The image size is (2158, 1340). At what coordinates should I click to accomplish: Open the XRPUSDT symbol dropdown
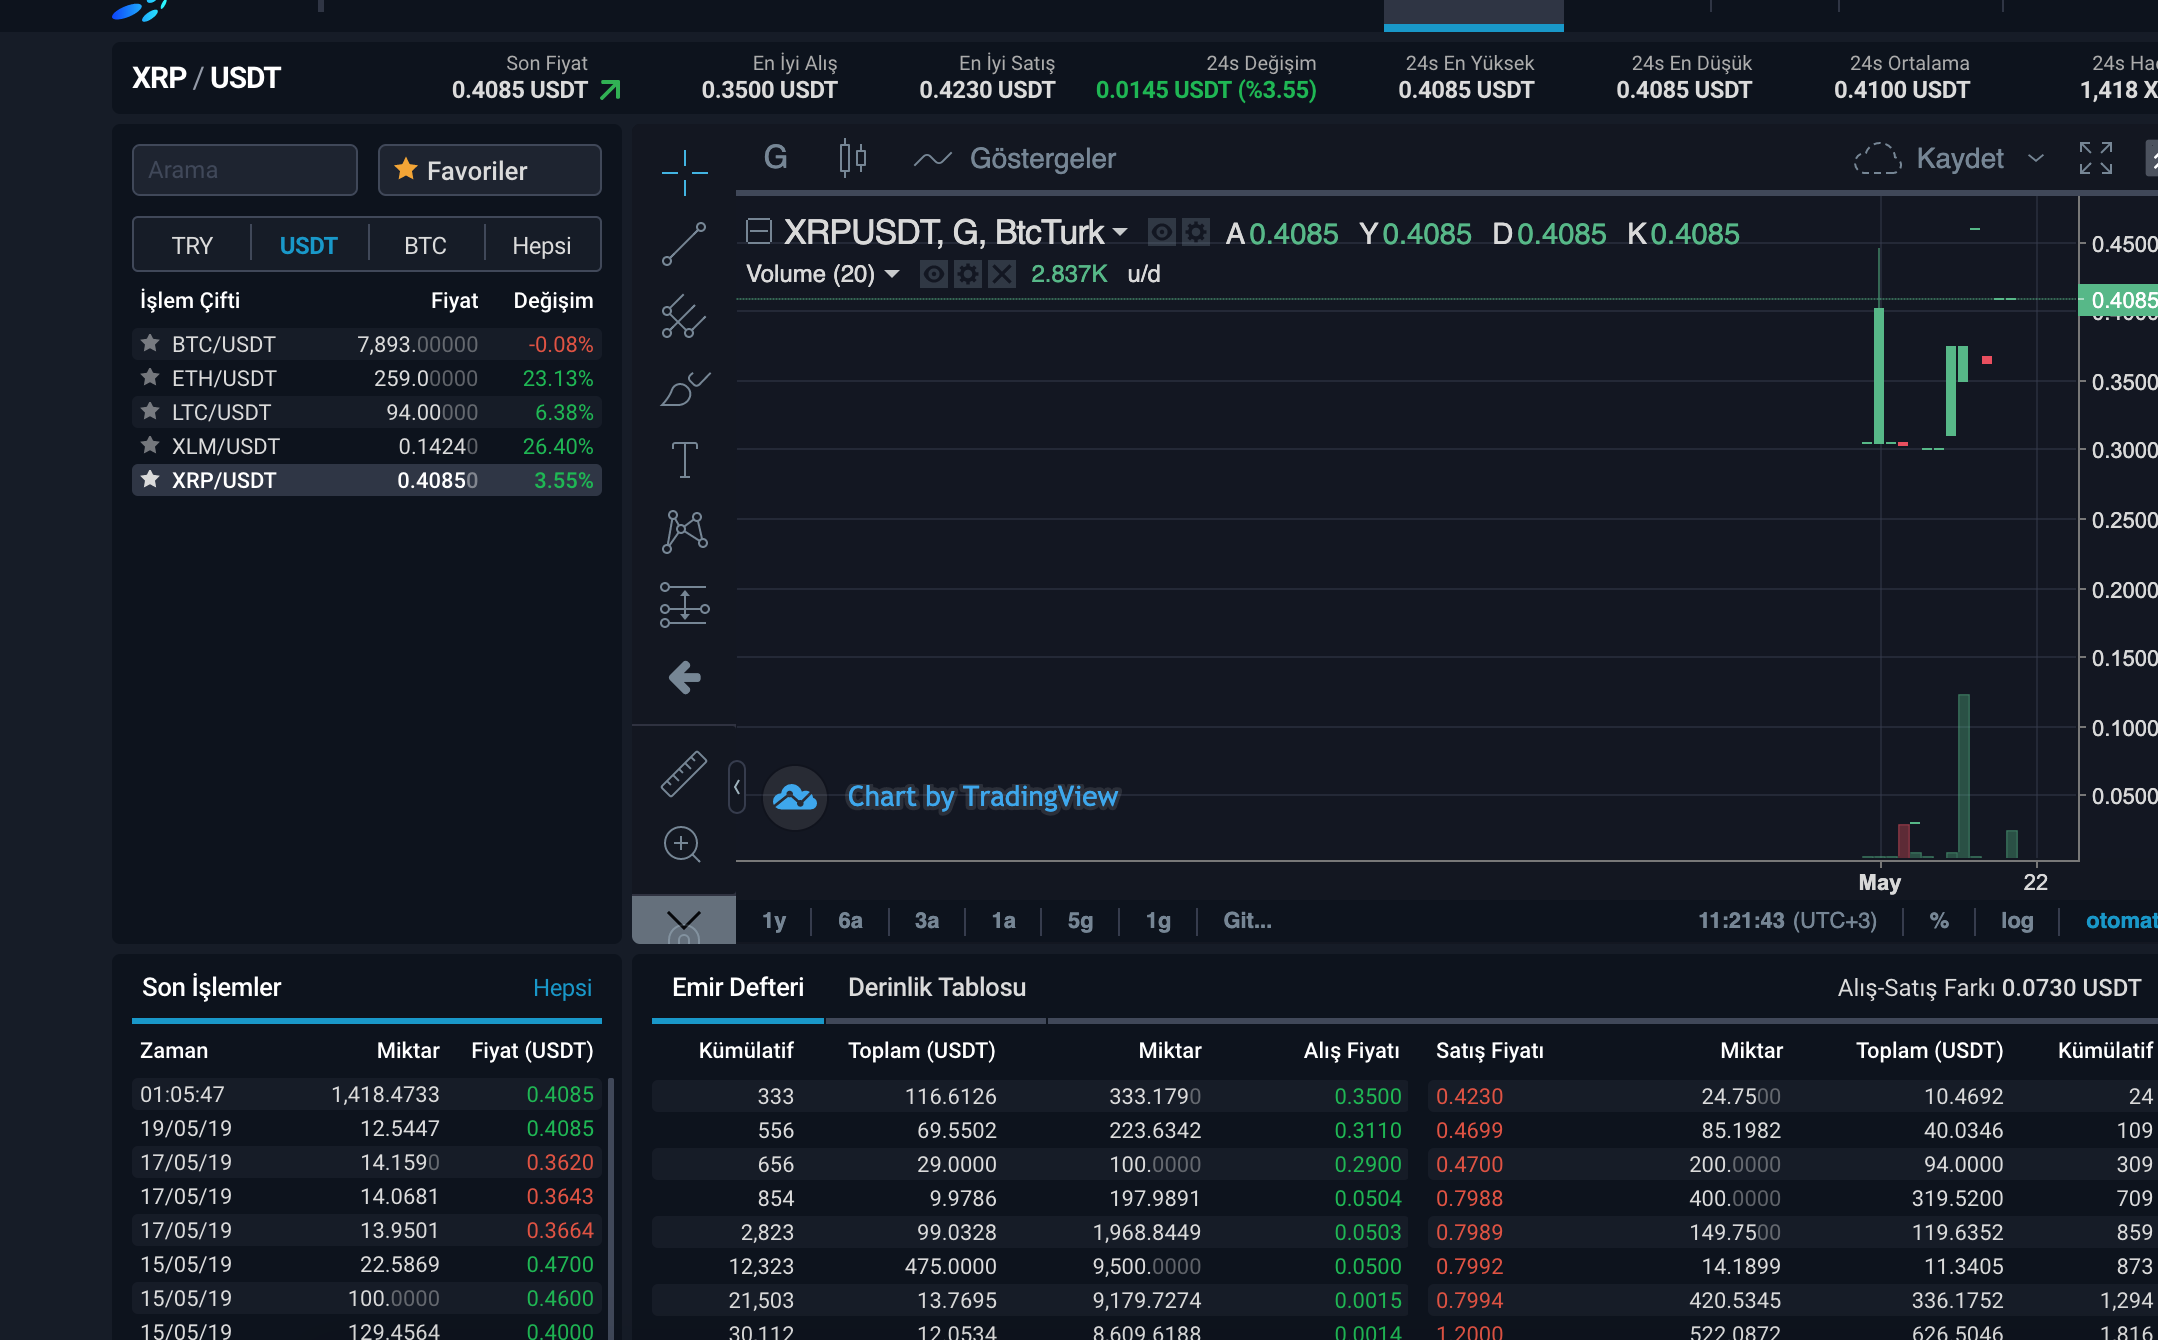point(1120,232)
